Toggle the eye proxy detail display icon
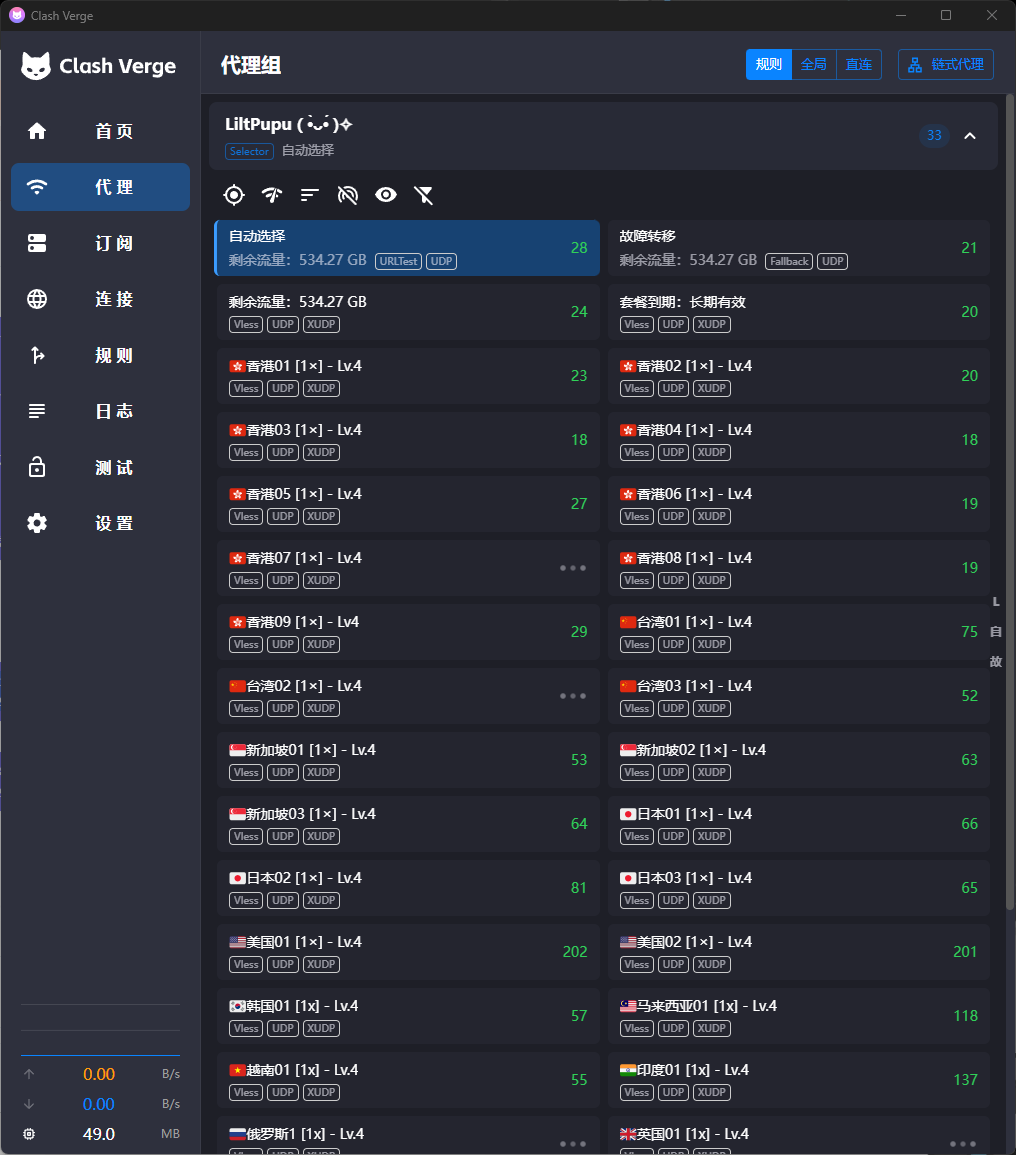Screen dimensions: 1016x1155 386,195
